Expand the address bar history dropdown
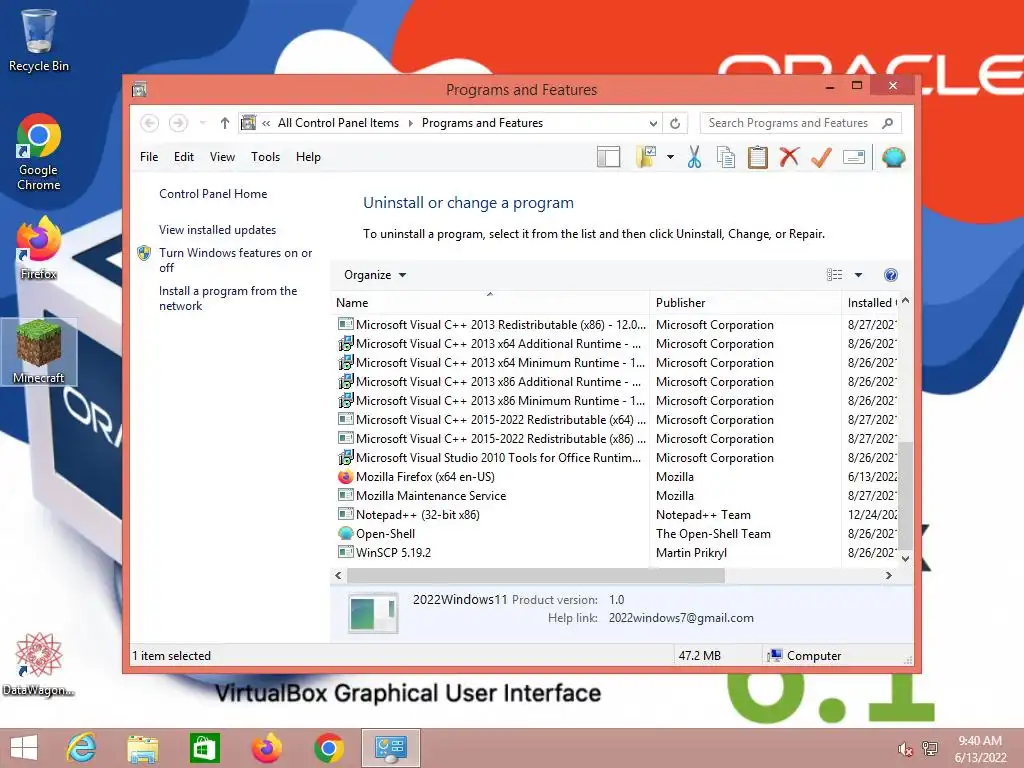Screen dimensions: 1024x768 (653, 123)
